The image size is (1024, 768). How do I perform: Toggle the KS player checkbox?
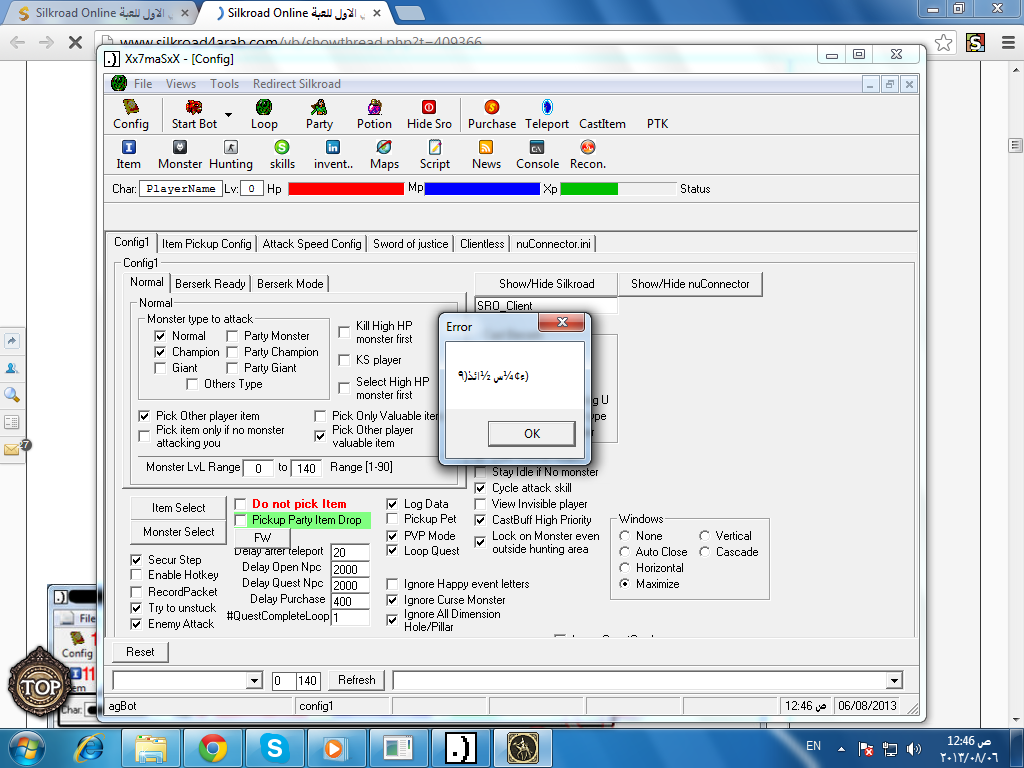point(344,360)
